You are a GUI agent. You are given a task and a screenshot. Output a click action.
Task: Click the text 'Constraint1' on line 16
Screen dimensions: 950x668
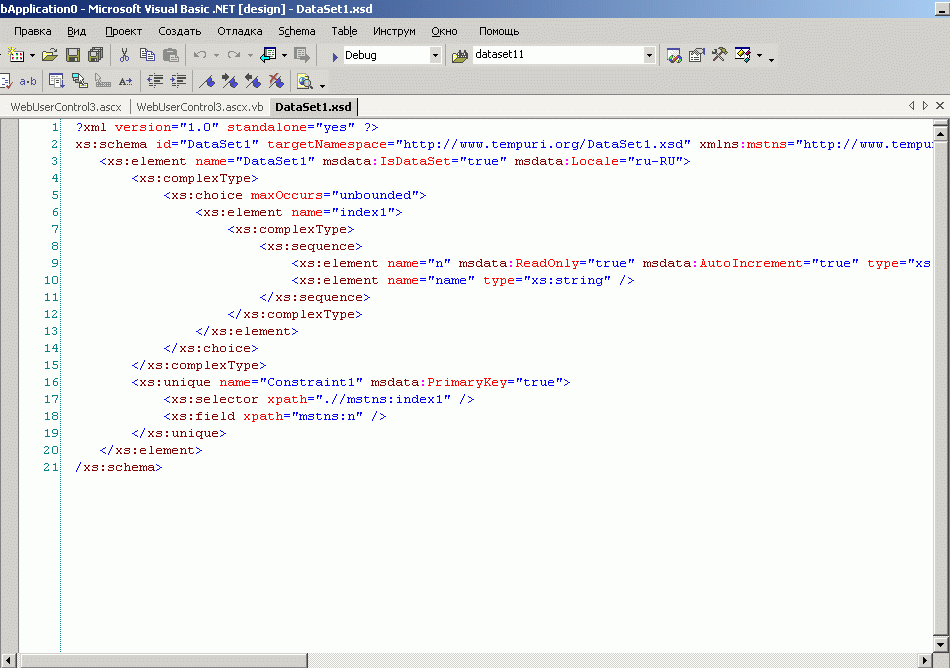[311, 382]
